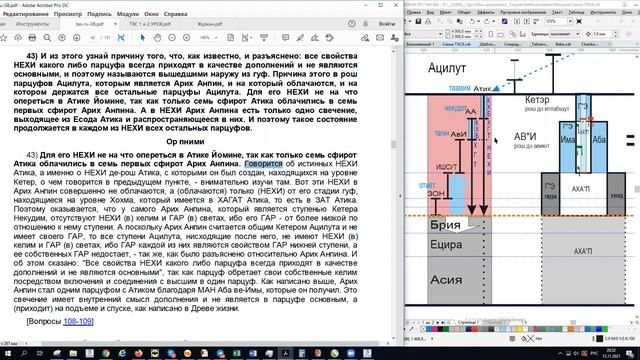Set landscape page orientation in CorelDRAW
This screenshot has width=640, height=360.
coord(501,34)
